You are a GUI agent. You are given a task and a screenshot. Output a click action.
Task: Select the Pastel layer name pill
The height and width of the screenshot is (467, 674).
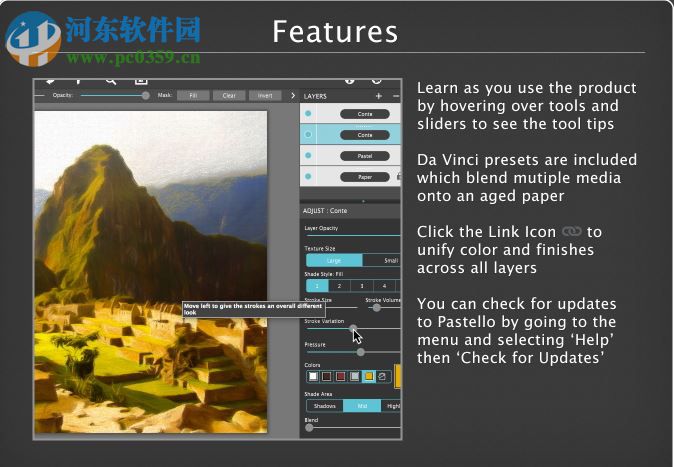click(365, 156)
